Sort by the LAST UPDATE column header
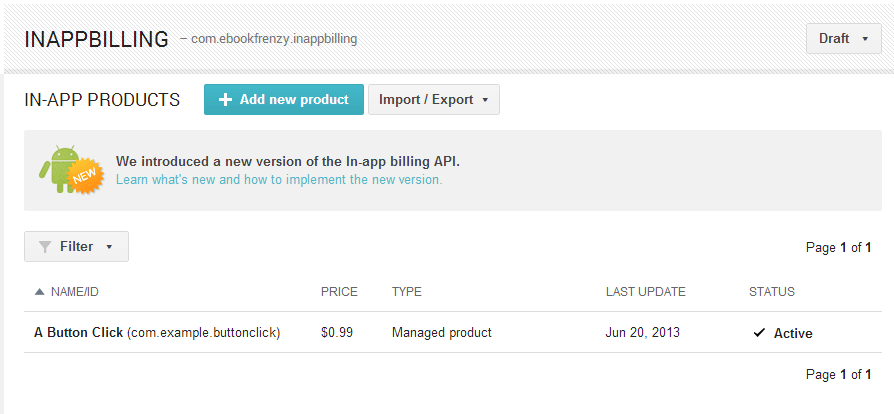Image resolution: width=894 pixels, height=414 pixels. (x=646, y=292)
